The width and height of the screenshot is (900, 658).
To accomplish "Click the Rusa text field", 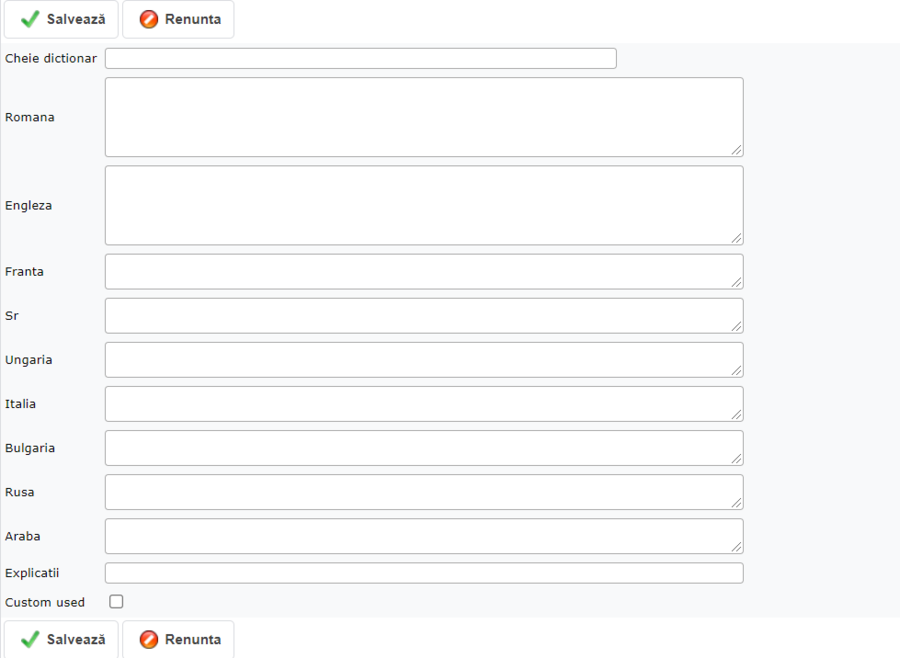I will [x=423, y=491].
